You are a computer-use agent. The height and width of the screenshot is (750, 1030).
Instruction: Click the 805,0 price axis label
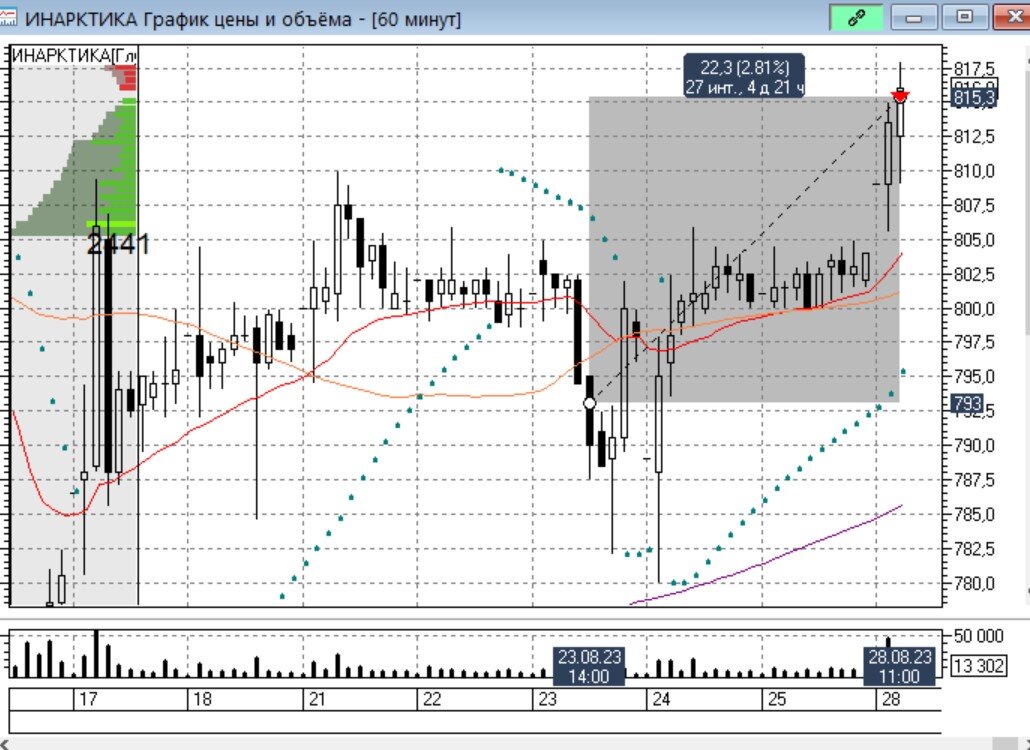[974, 240]
